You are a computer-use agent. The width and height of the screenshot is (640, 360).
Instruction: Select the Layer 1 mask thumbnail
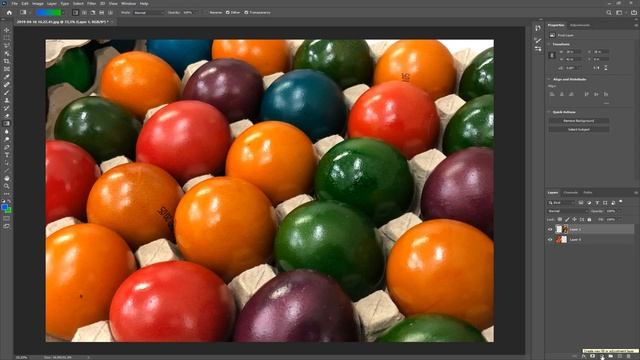(565, 229)
